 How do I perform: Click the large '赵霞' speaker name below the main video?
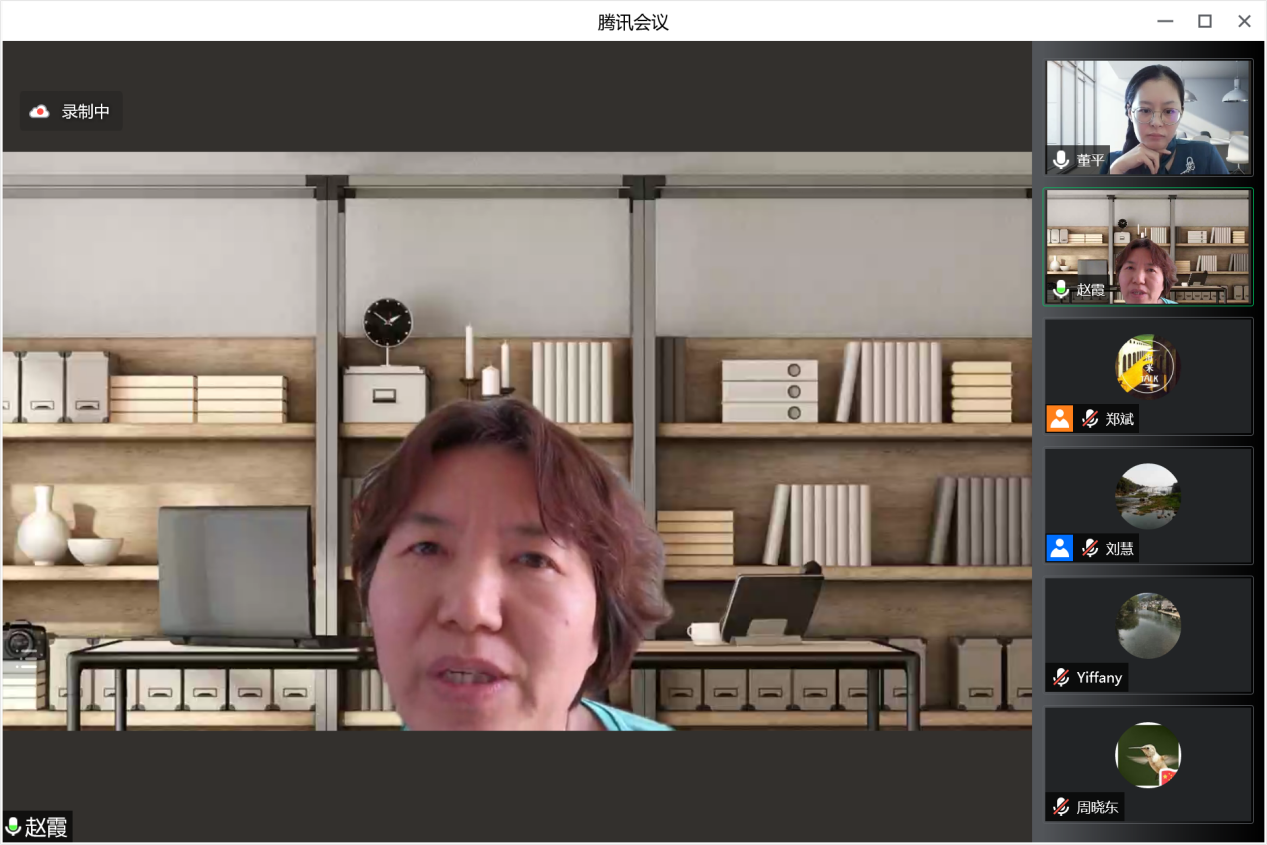(46, 827)
